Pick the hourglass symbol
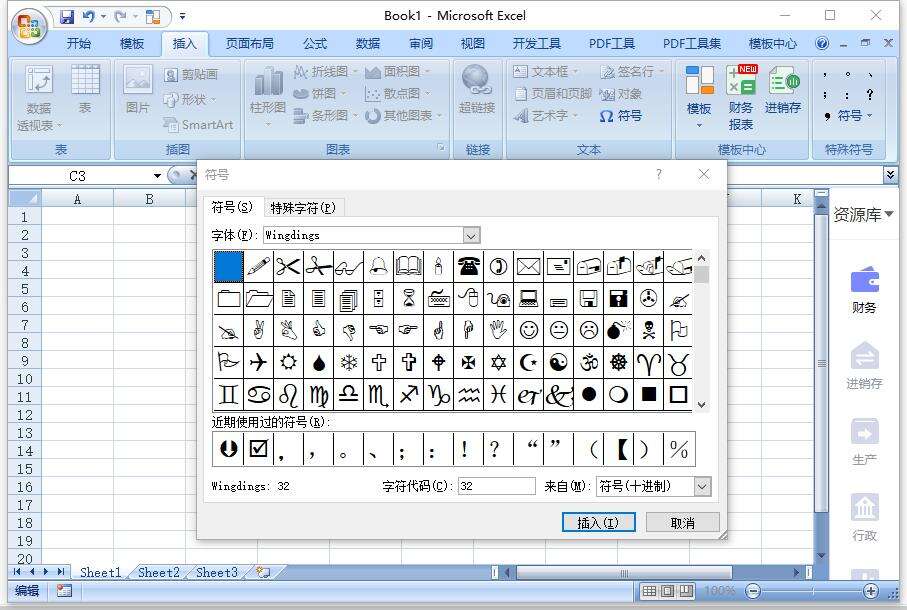Screen dimensions: 907x610 pyautogui.click(x=408, y=298)
